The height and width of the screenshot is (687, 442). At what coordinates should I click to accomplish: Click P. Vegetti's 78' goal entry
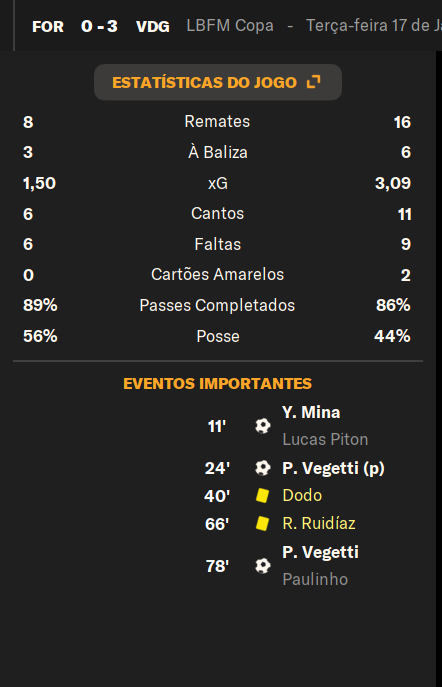point(320,552)
